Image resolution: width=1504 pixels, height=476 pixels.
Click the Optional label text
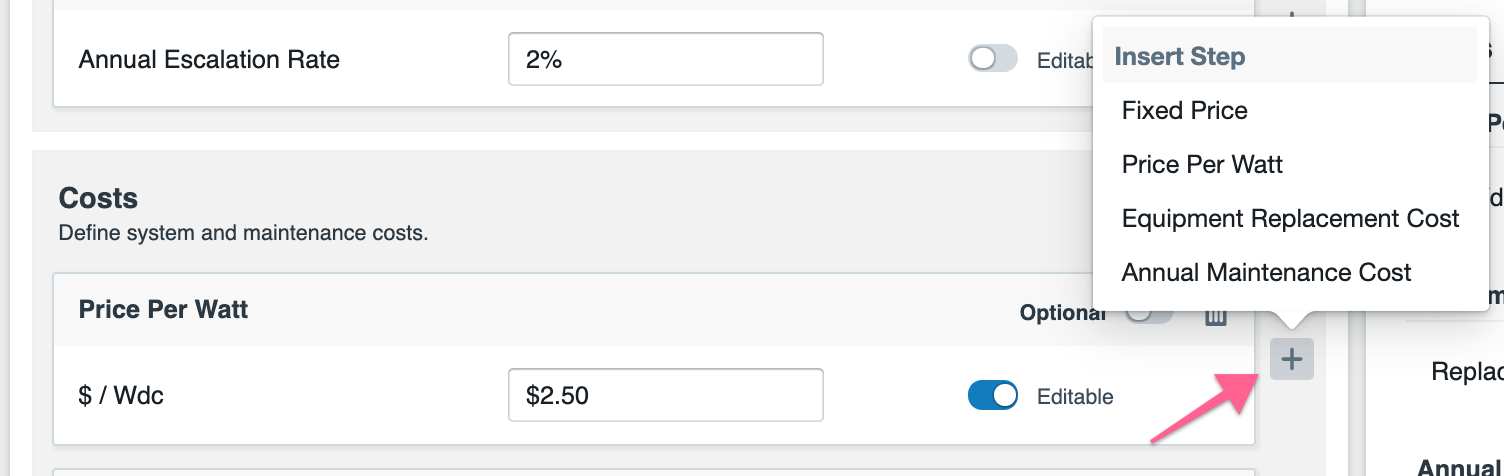(1063, 313)
